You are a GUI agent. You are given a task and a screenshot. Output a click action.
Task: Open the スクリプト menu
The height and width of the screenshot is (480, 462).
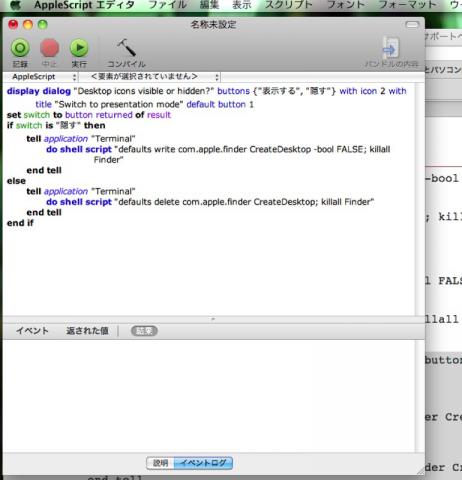click(289, 5)
